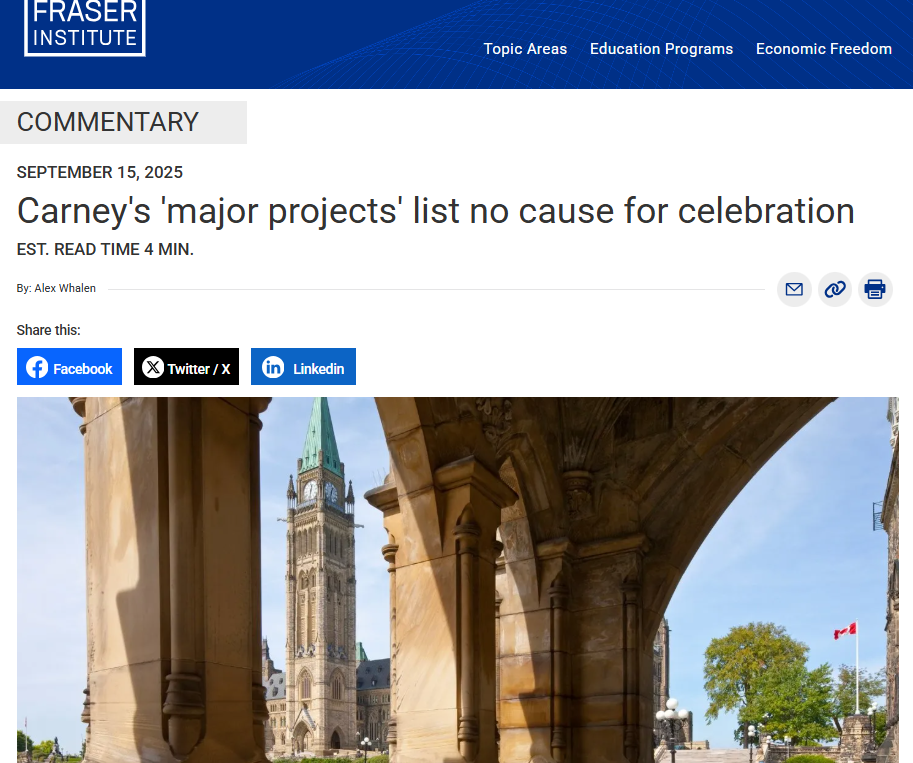Print the article using the printer icon

tap(874, 289)
